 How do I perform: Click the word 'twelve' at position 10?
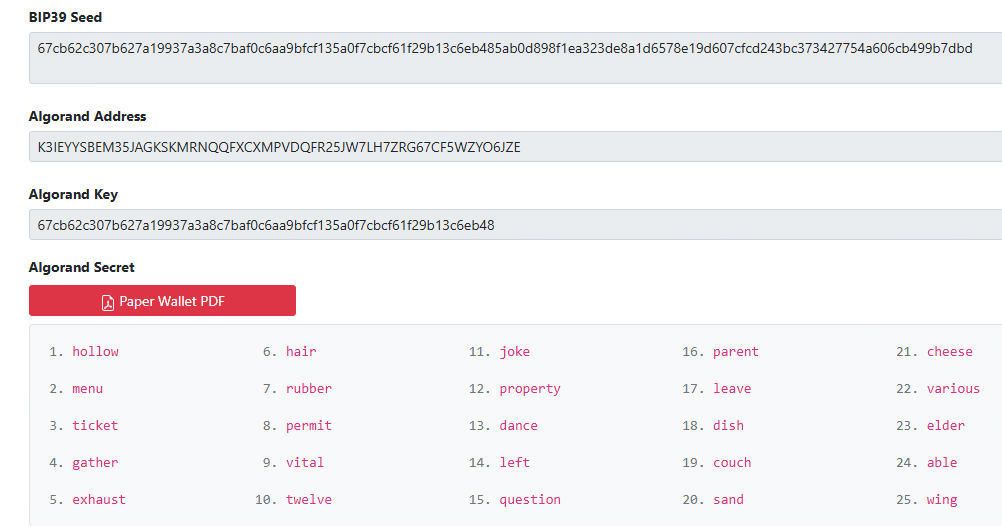coord(308,499)
